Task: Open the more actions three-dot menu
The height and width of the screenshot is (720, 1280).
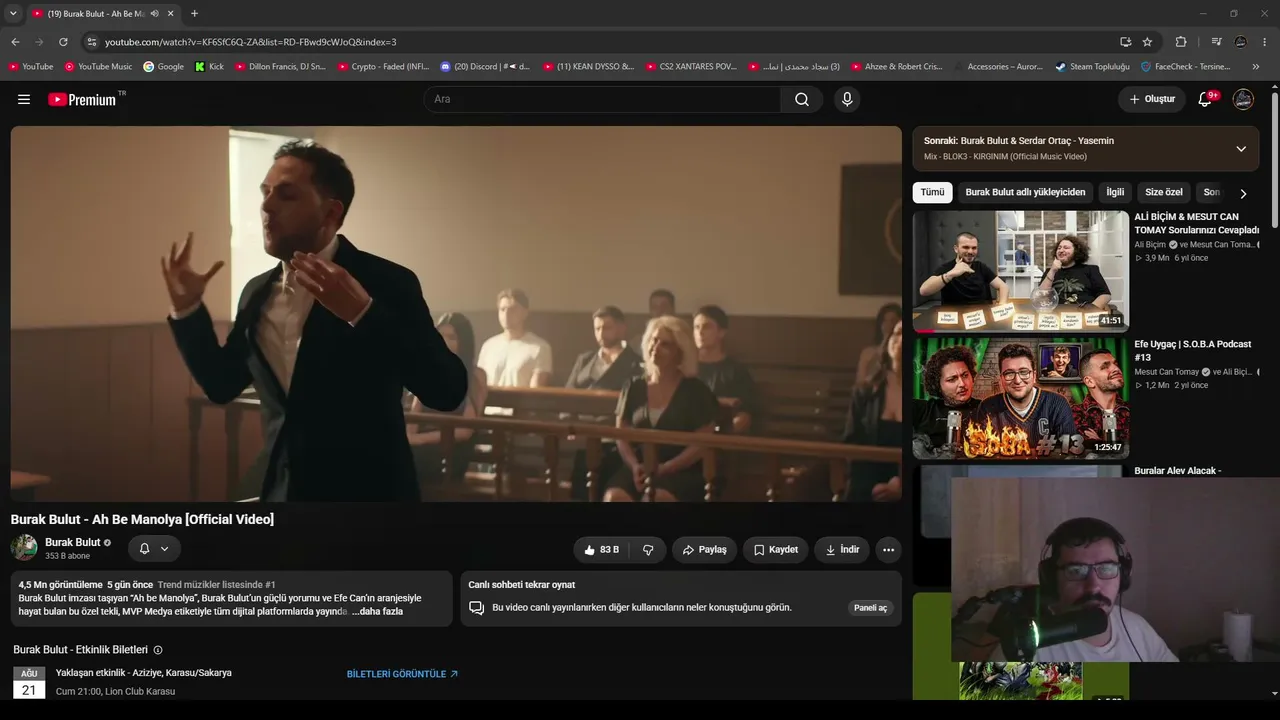Action: tap(888, 550)
